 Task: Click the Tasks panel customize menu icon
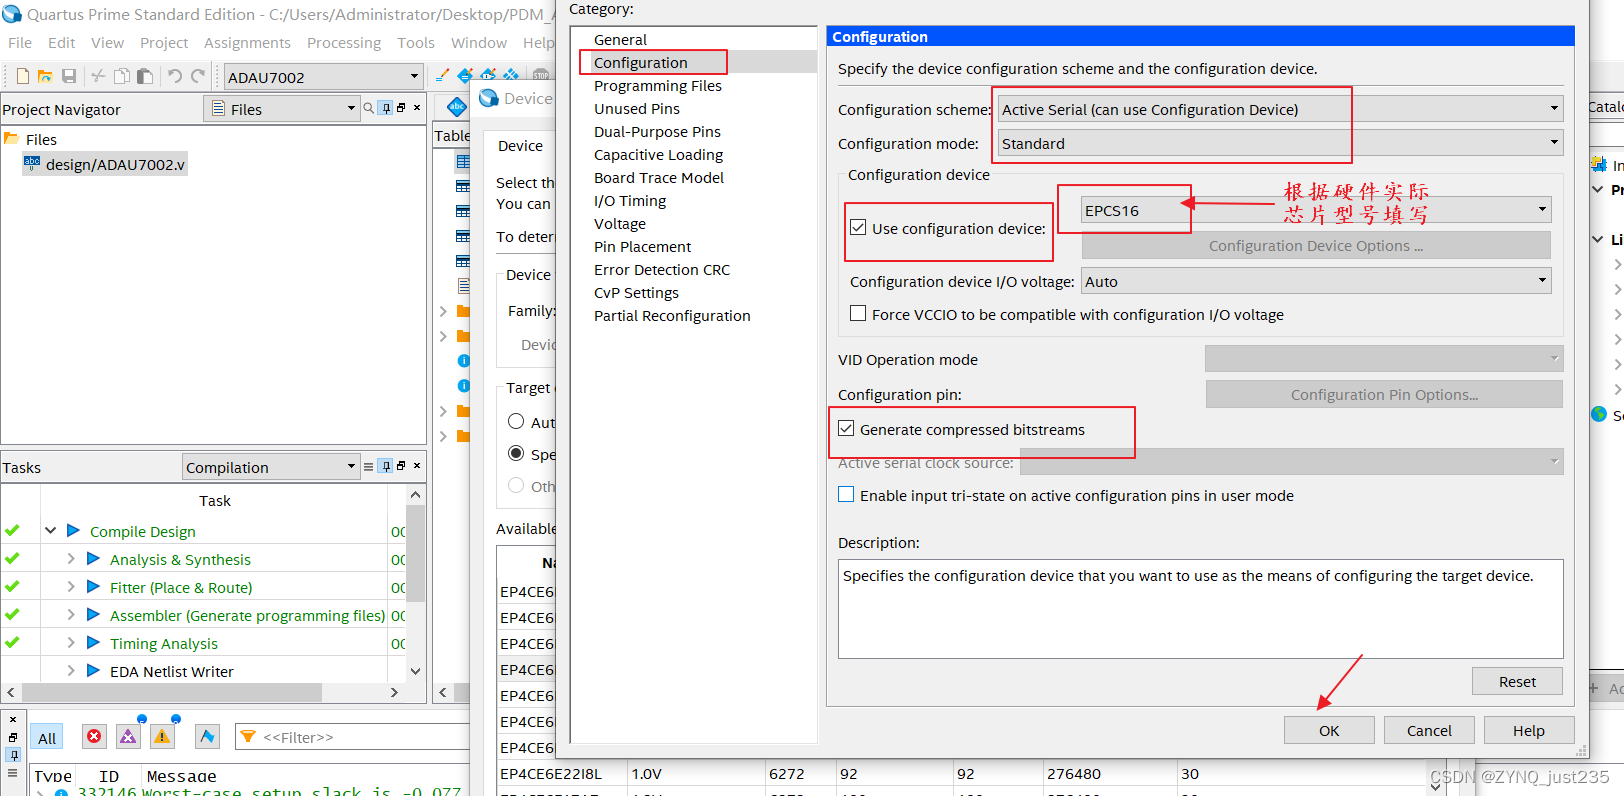click(369, 466)
